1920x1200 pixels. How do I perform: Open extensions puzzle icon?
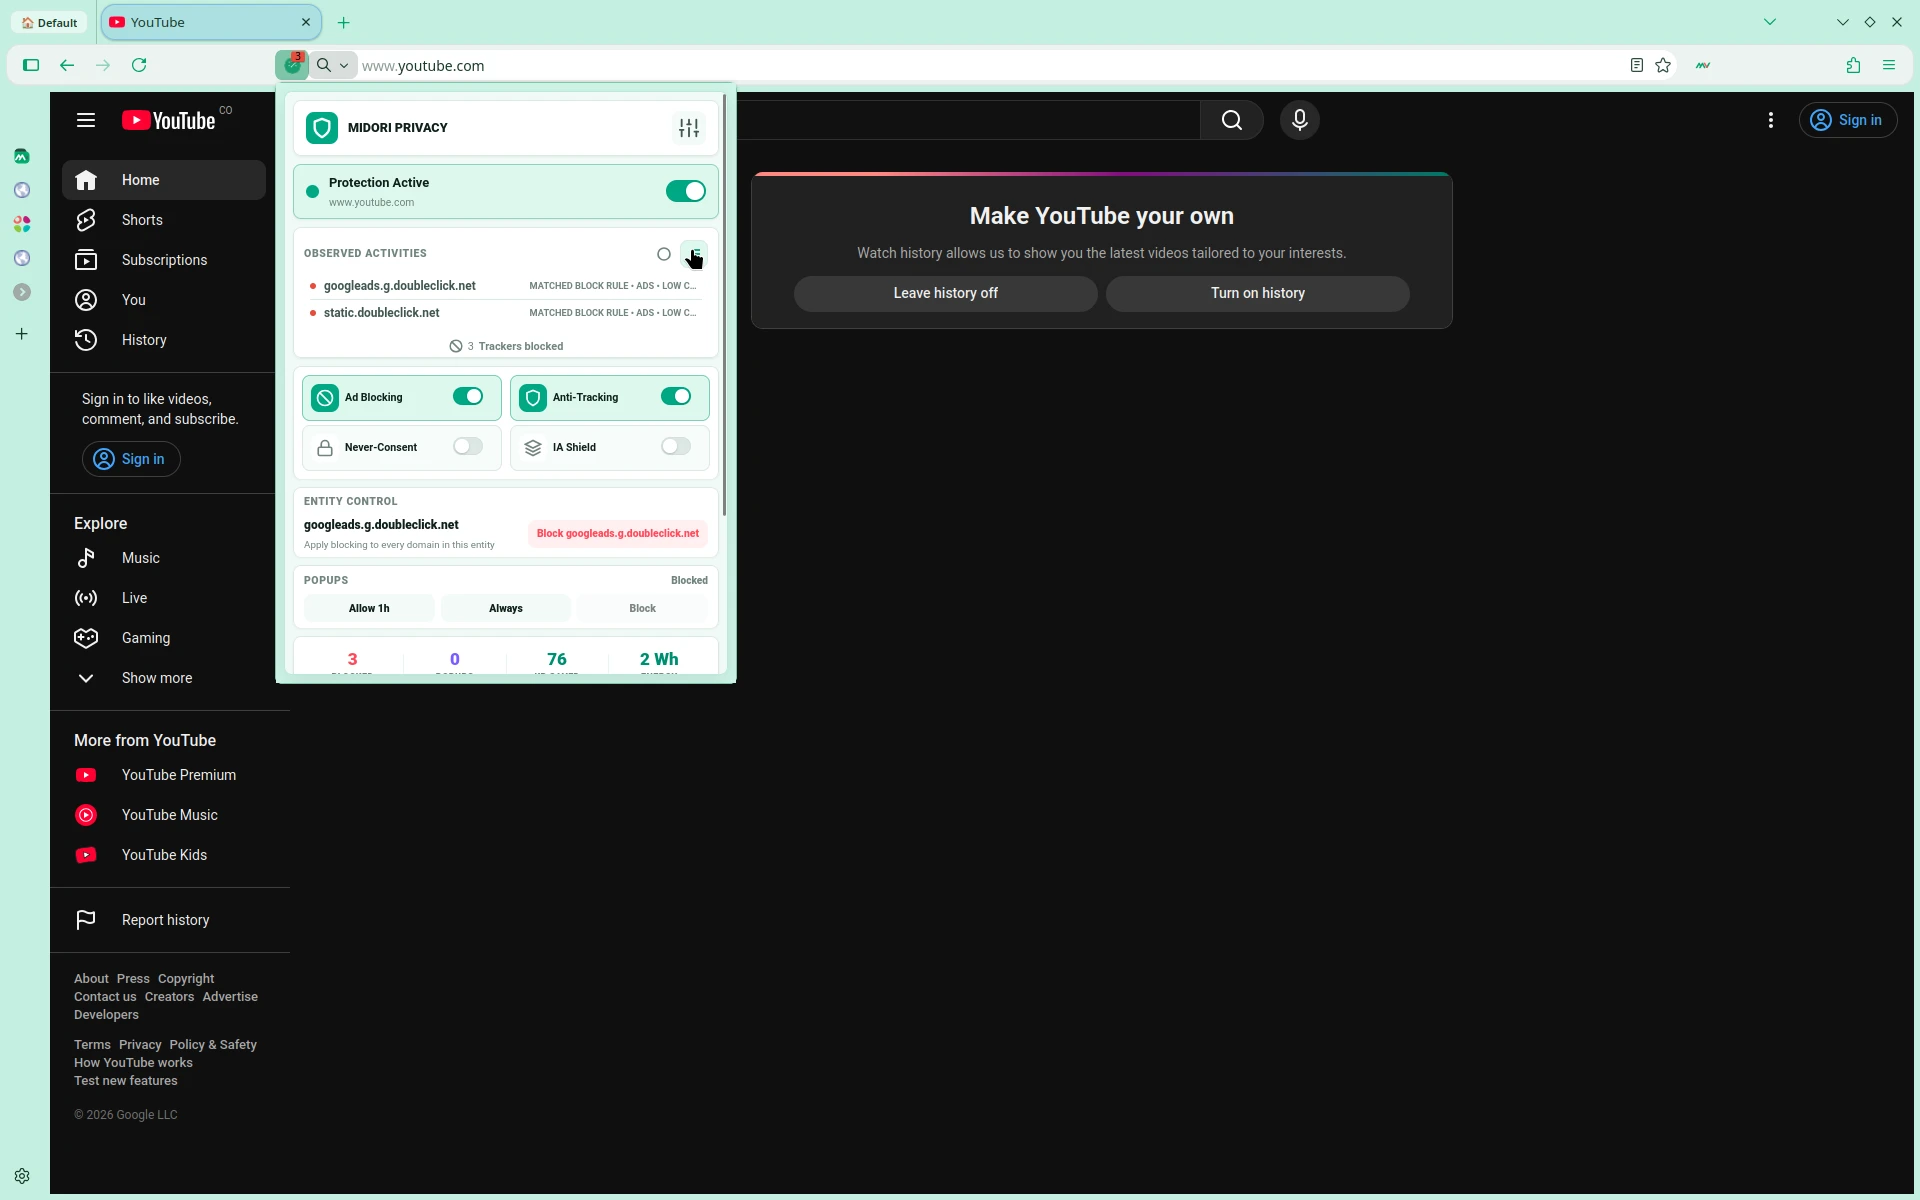pos(1853,66)
